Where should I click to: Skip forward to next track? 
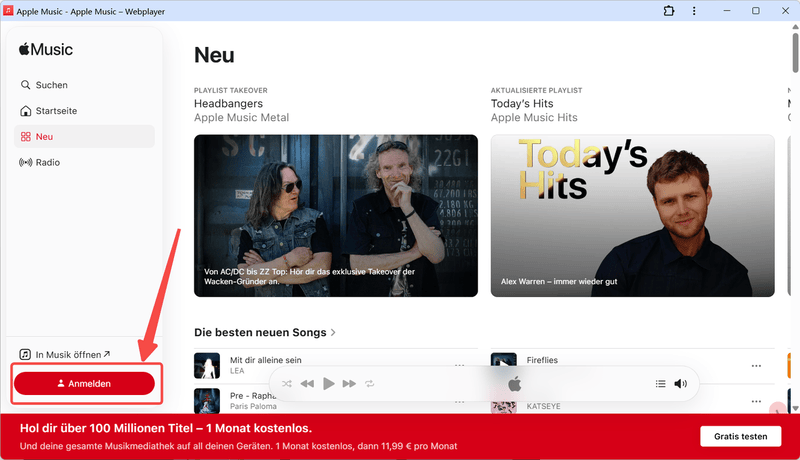[x=349, y=384]
